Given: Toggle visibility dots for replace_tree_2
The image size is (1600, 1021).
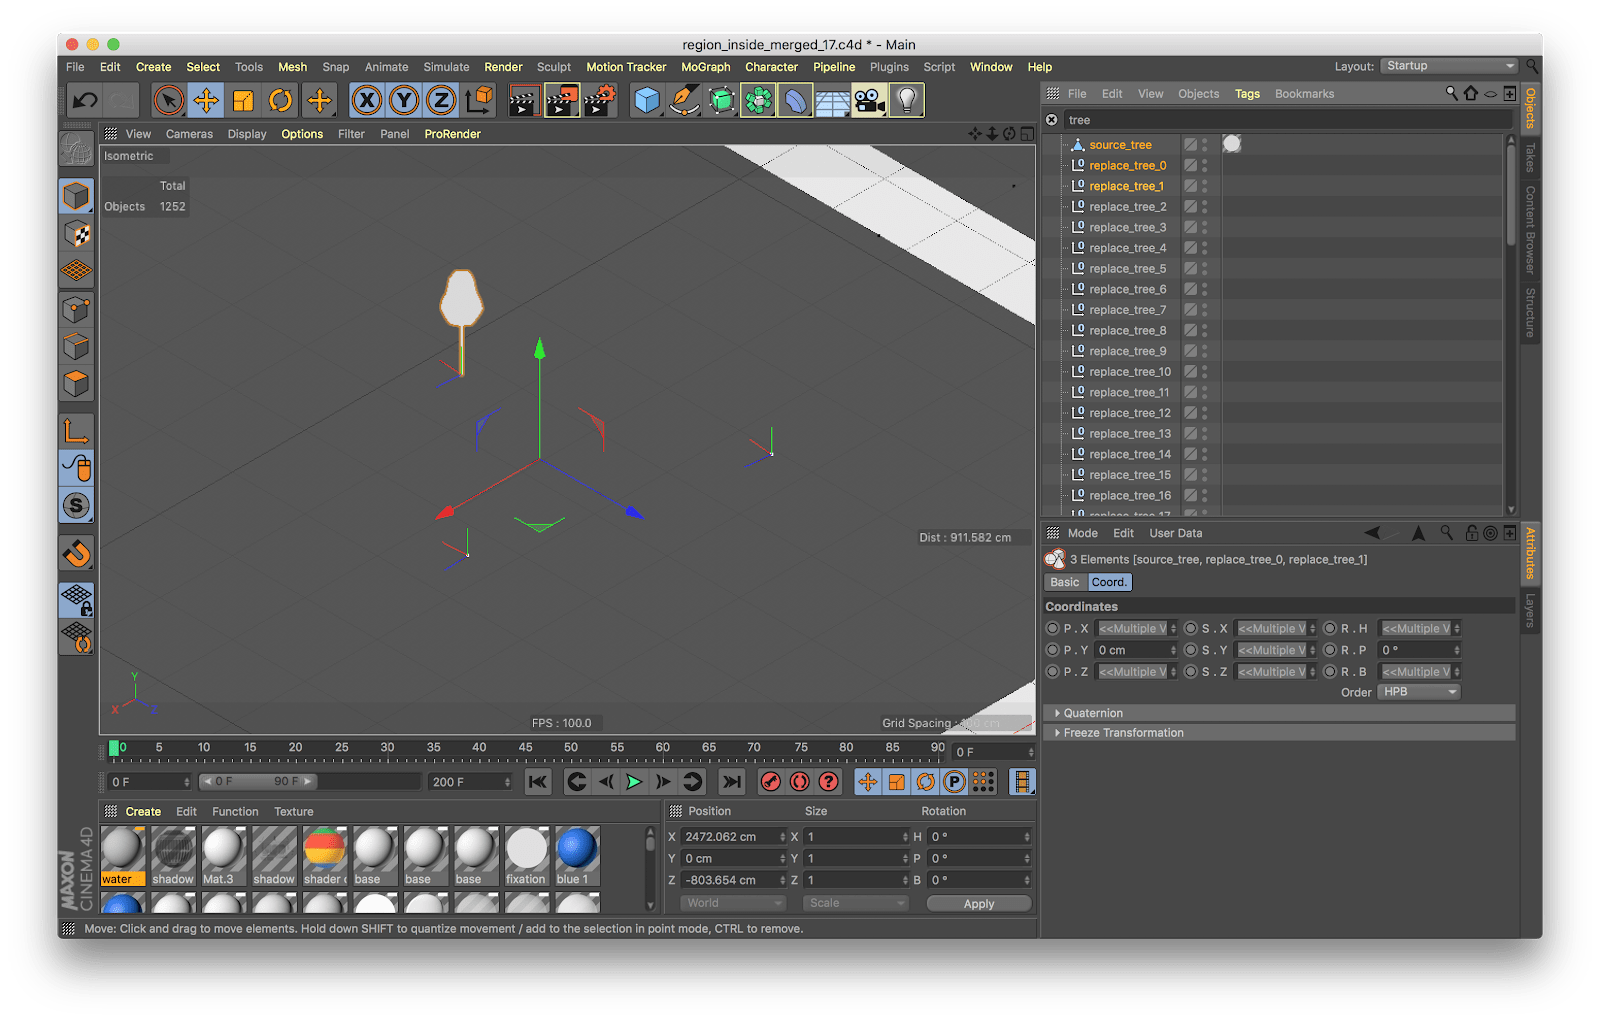Looking at the screenshot, I should tap(1204, 207).
